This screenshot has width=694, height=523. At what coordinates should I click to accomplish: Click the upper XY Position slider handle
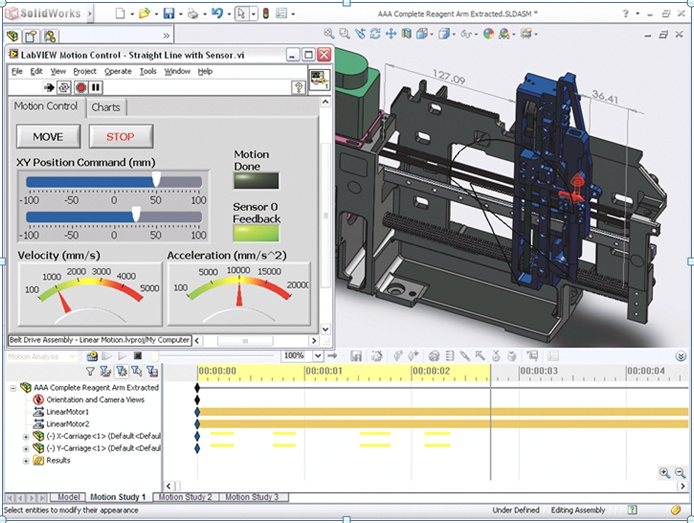(156, 179)
